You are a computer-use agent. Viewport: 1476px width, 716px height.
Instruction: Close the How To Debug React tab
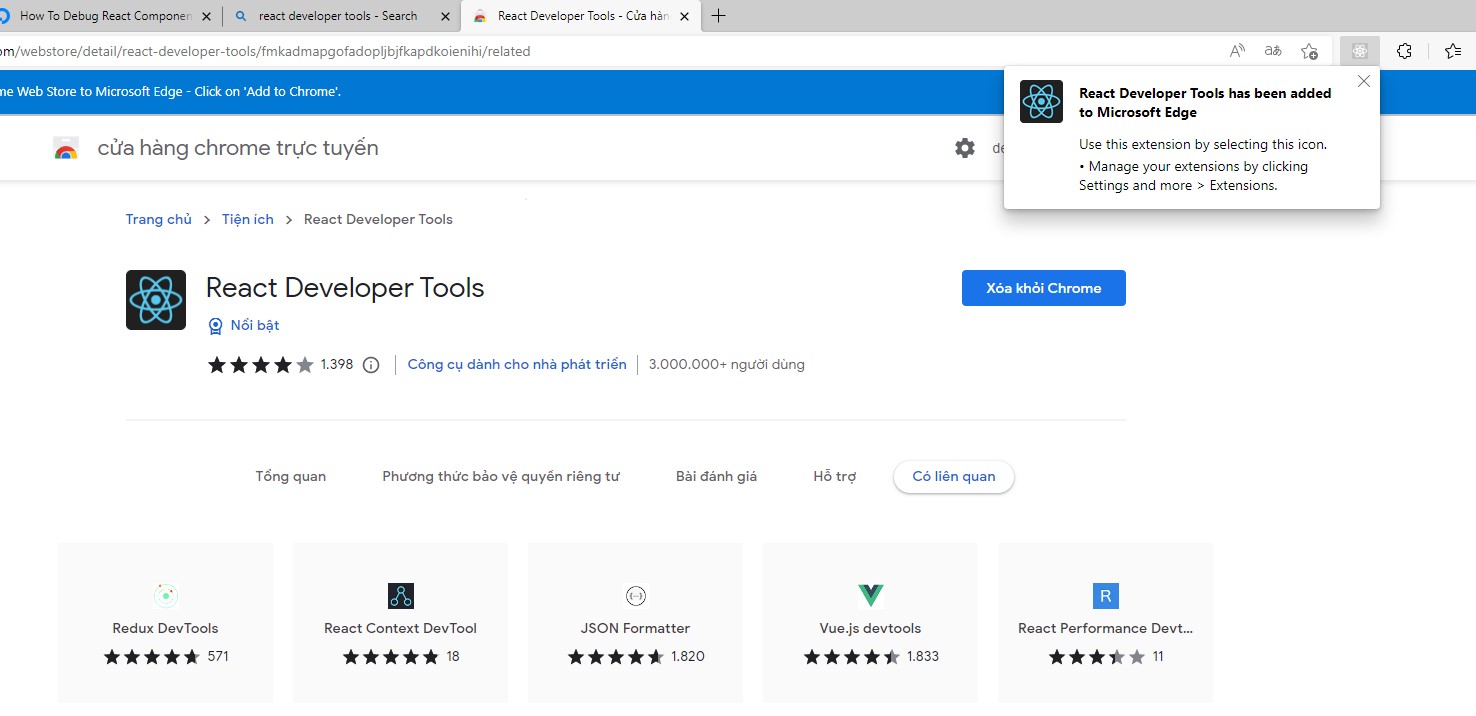coord(206,16)
